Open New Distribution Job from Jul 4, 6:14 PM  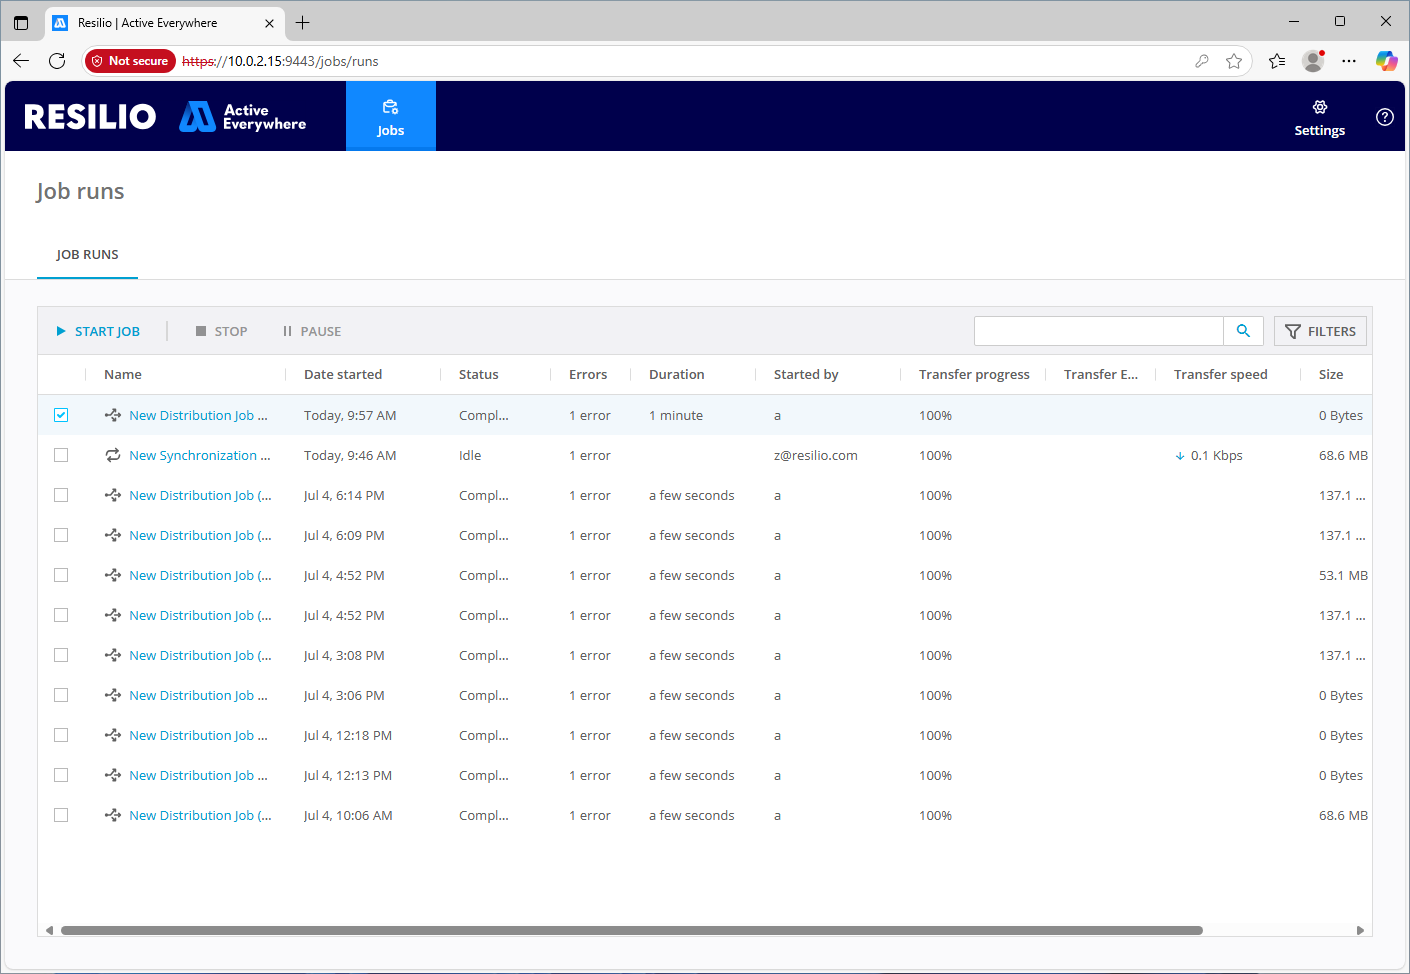(199, 495)
